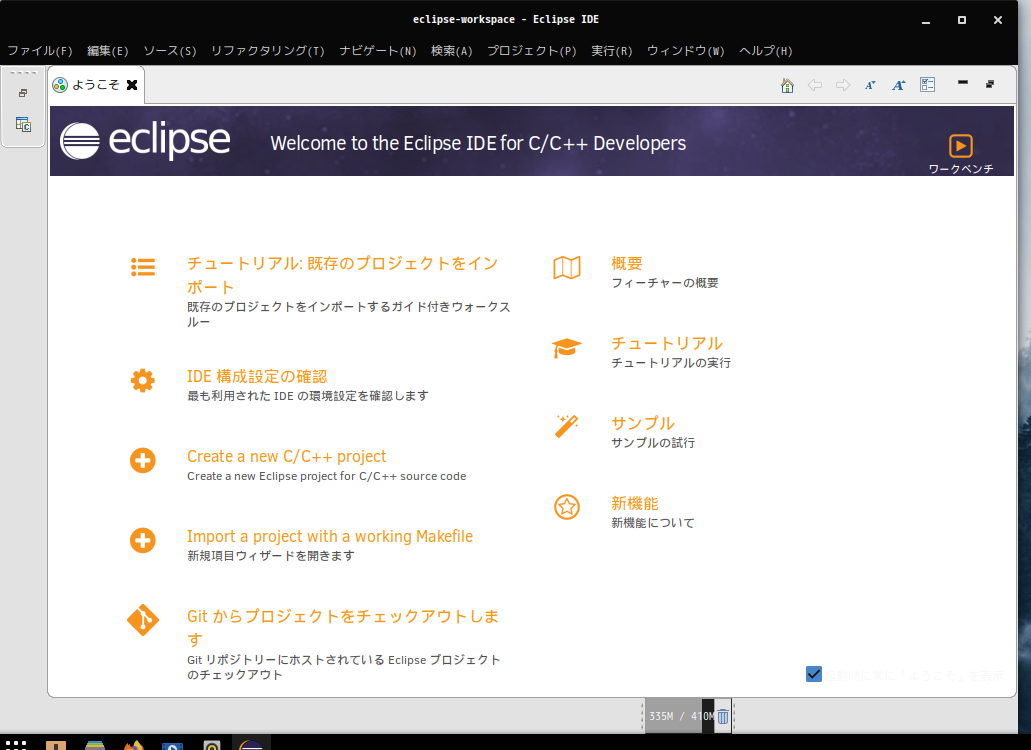
Task: Open Create a new C/C++ project link
Action: [x=287, y=456]
